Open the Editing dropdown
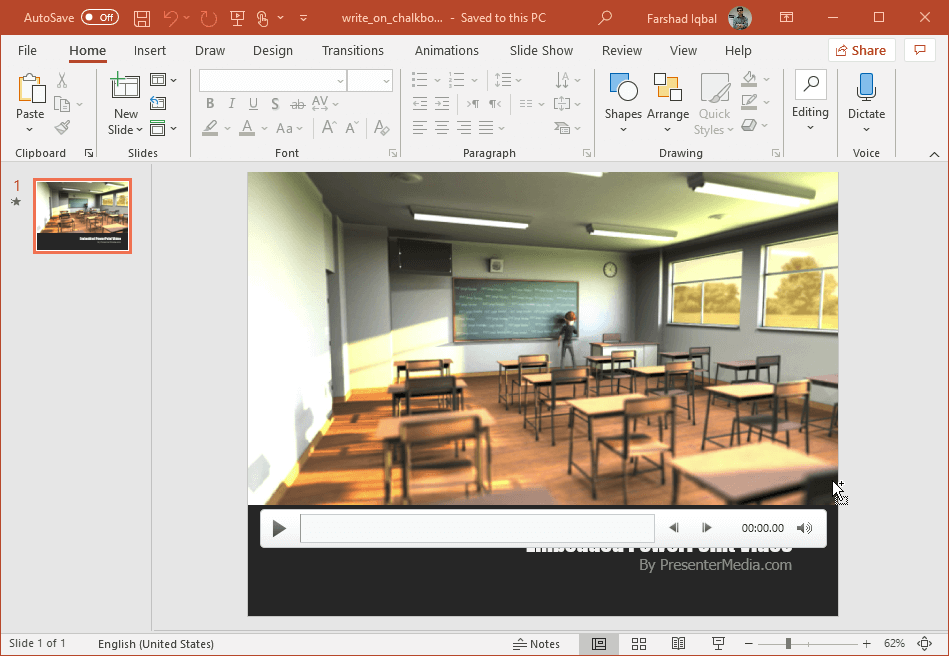Image resolution: width=949 pixels, height=656 pixels. [810, 103]
